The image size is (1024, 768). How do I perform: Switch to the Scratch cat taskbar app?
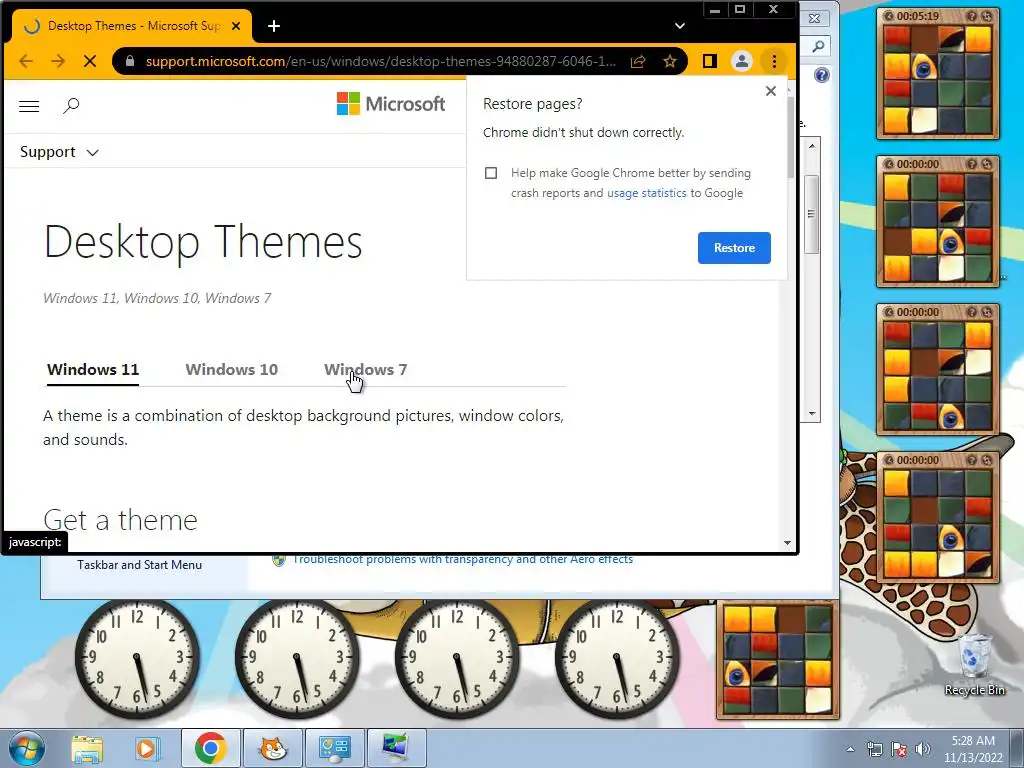273,748
